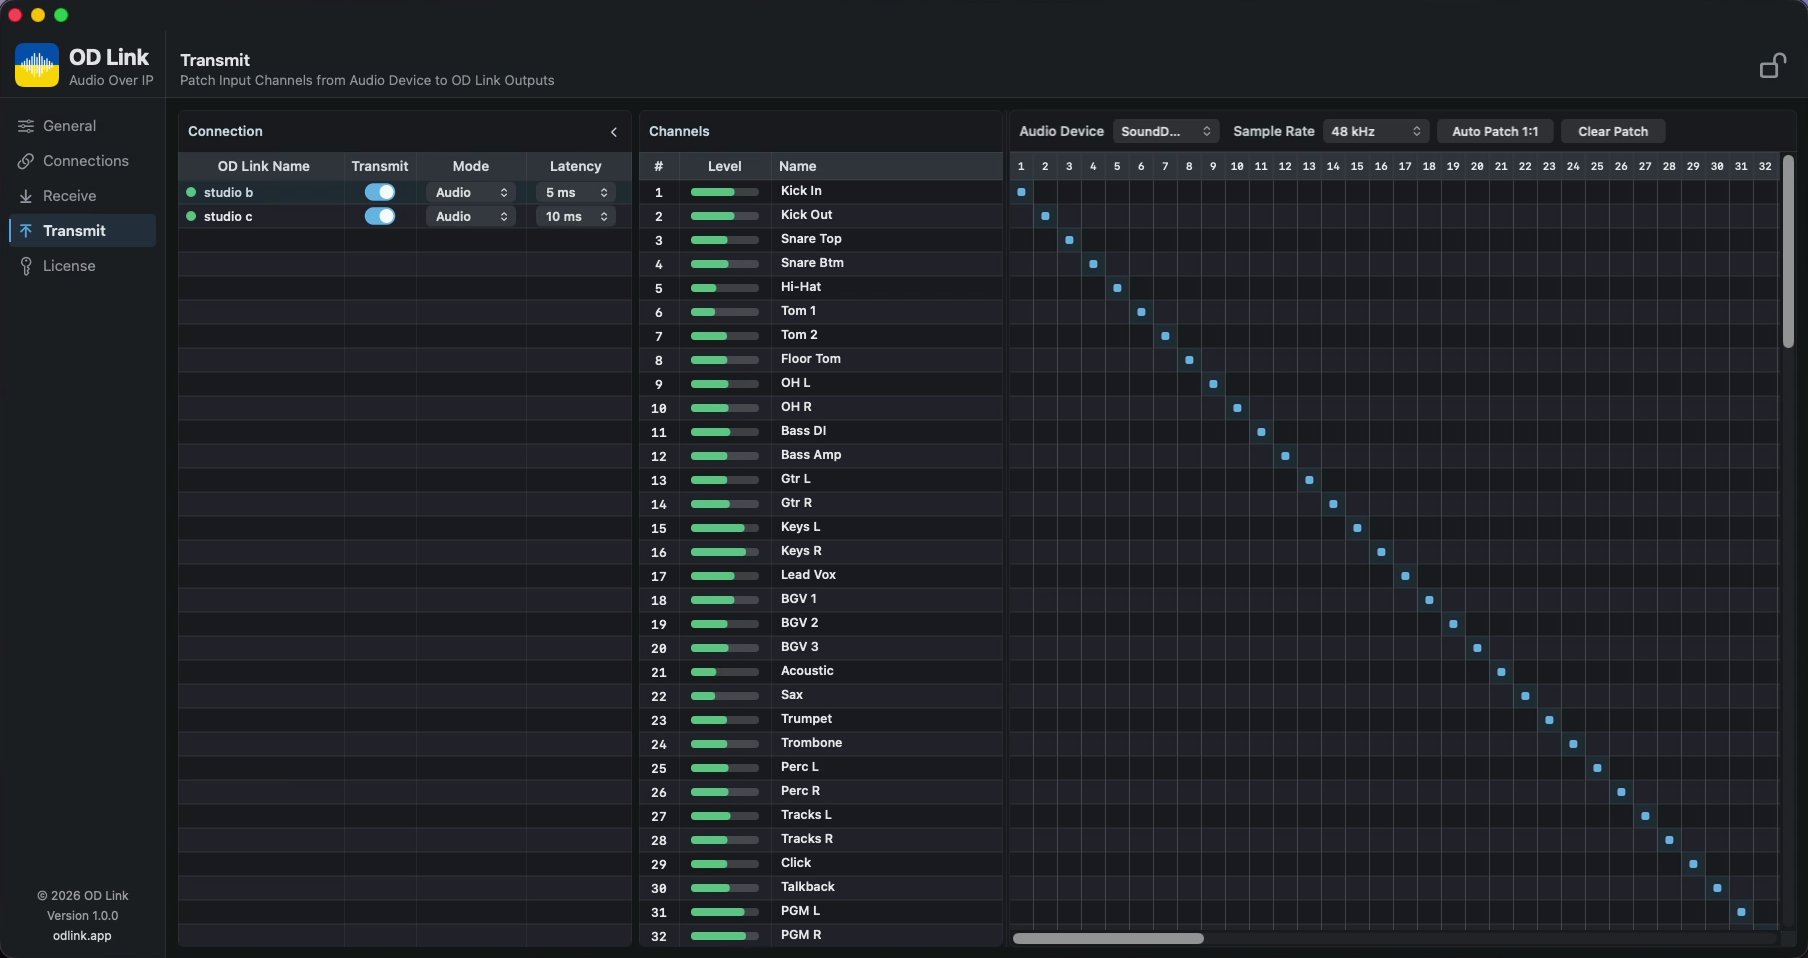
Task: Click the Kick In level meter
Action: pyautogui.click(x=724, y=192)
